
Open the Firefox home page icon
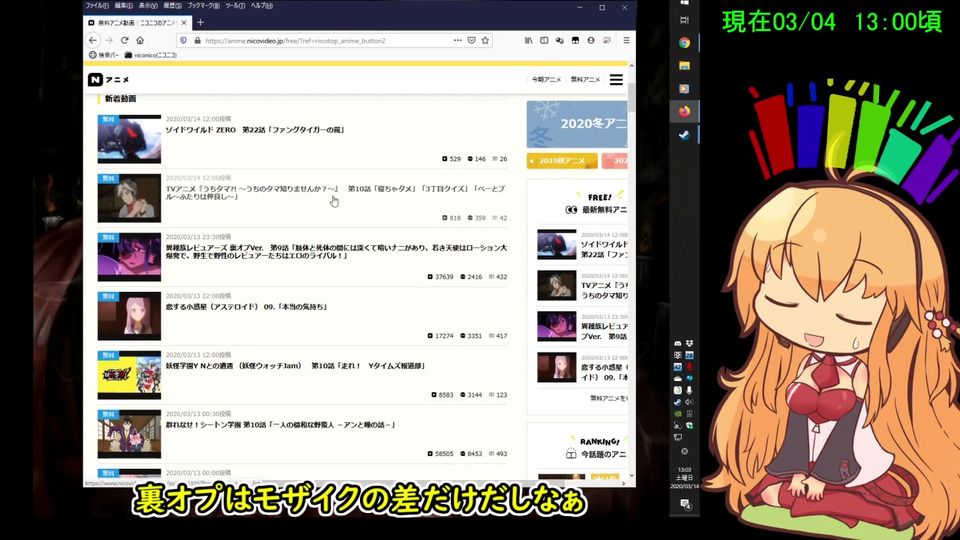tap(140, 40)
